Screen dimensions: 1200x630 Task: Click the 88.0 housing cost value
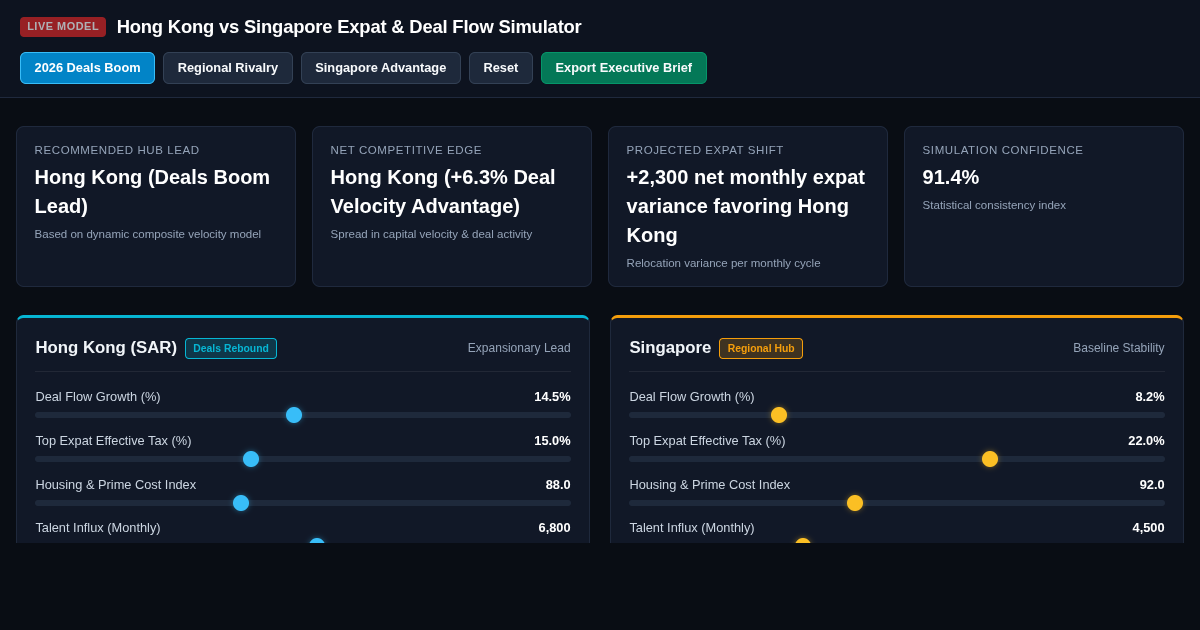pyautogui.click(x=558, y=485)
